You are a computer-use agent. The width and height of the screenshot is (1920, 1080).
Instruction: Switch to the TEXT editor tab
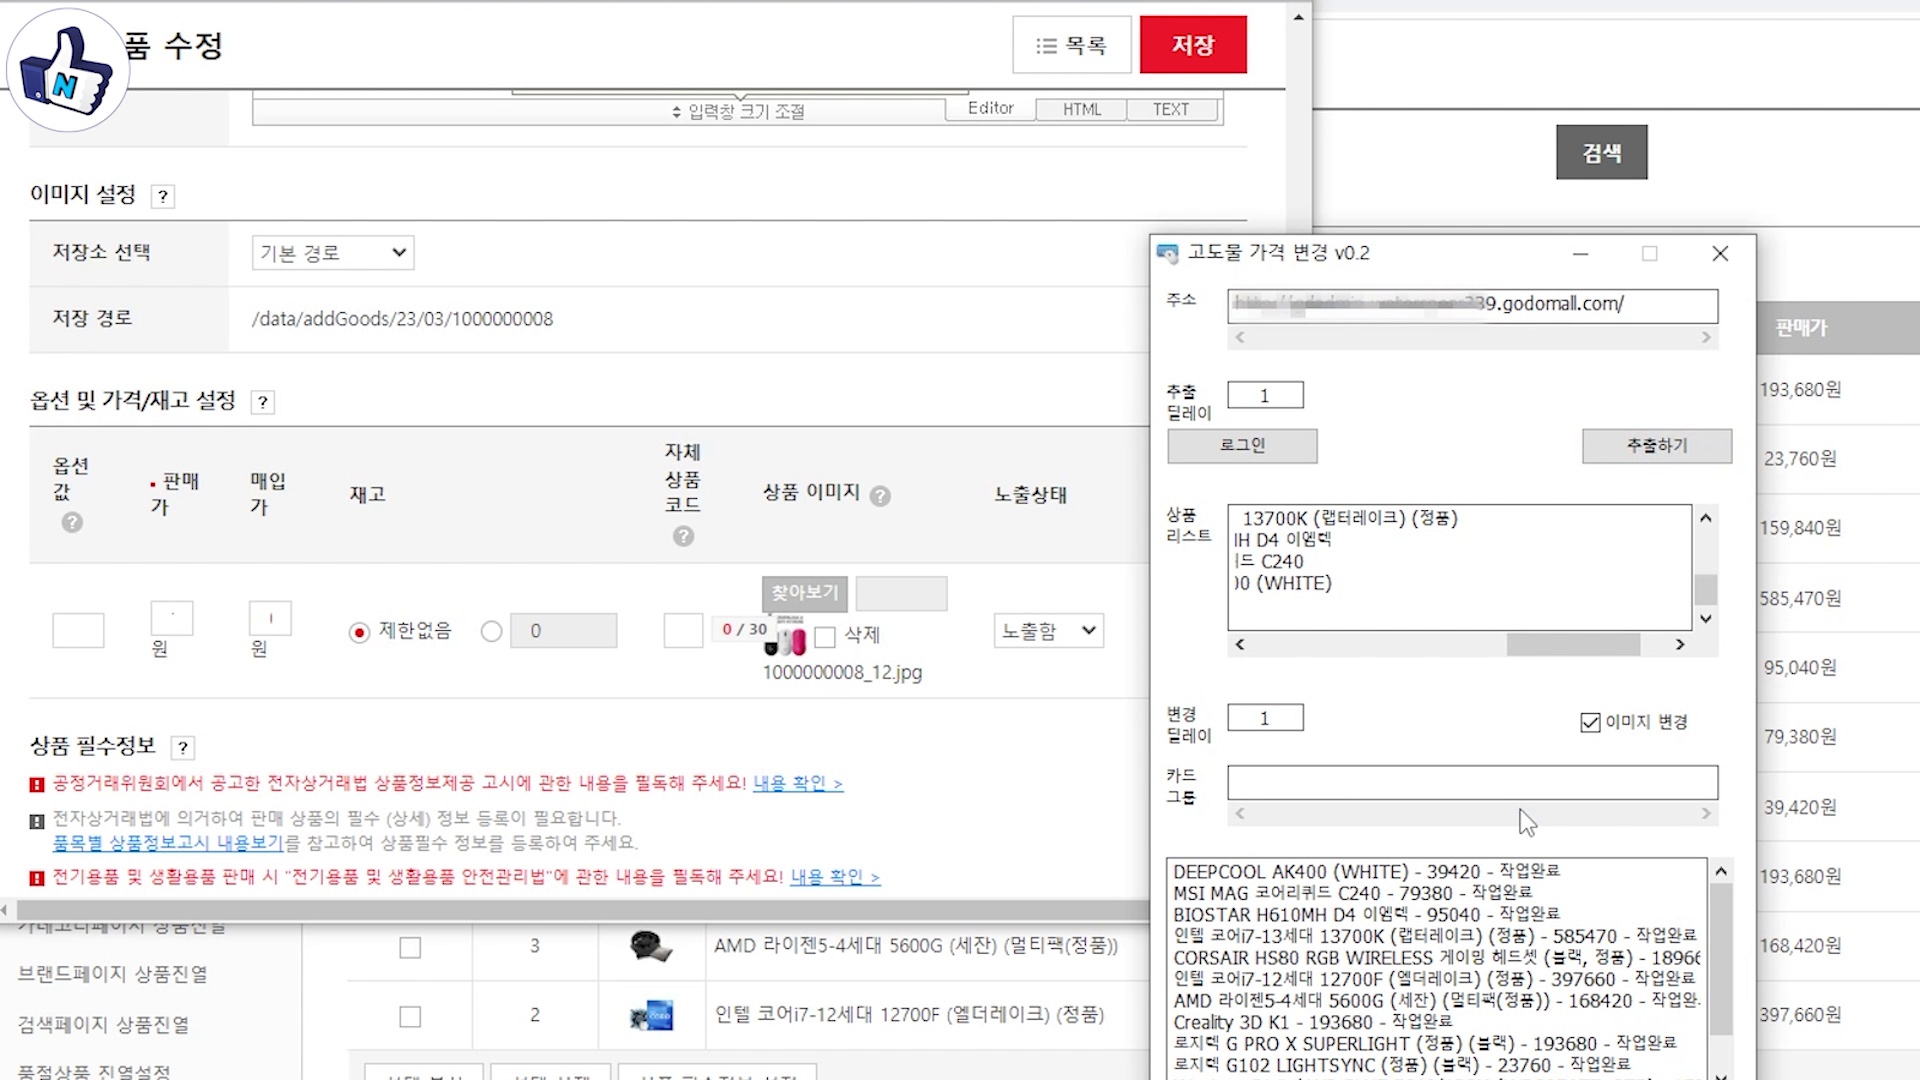[1170, 109]
